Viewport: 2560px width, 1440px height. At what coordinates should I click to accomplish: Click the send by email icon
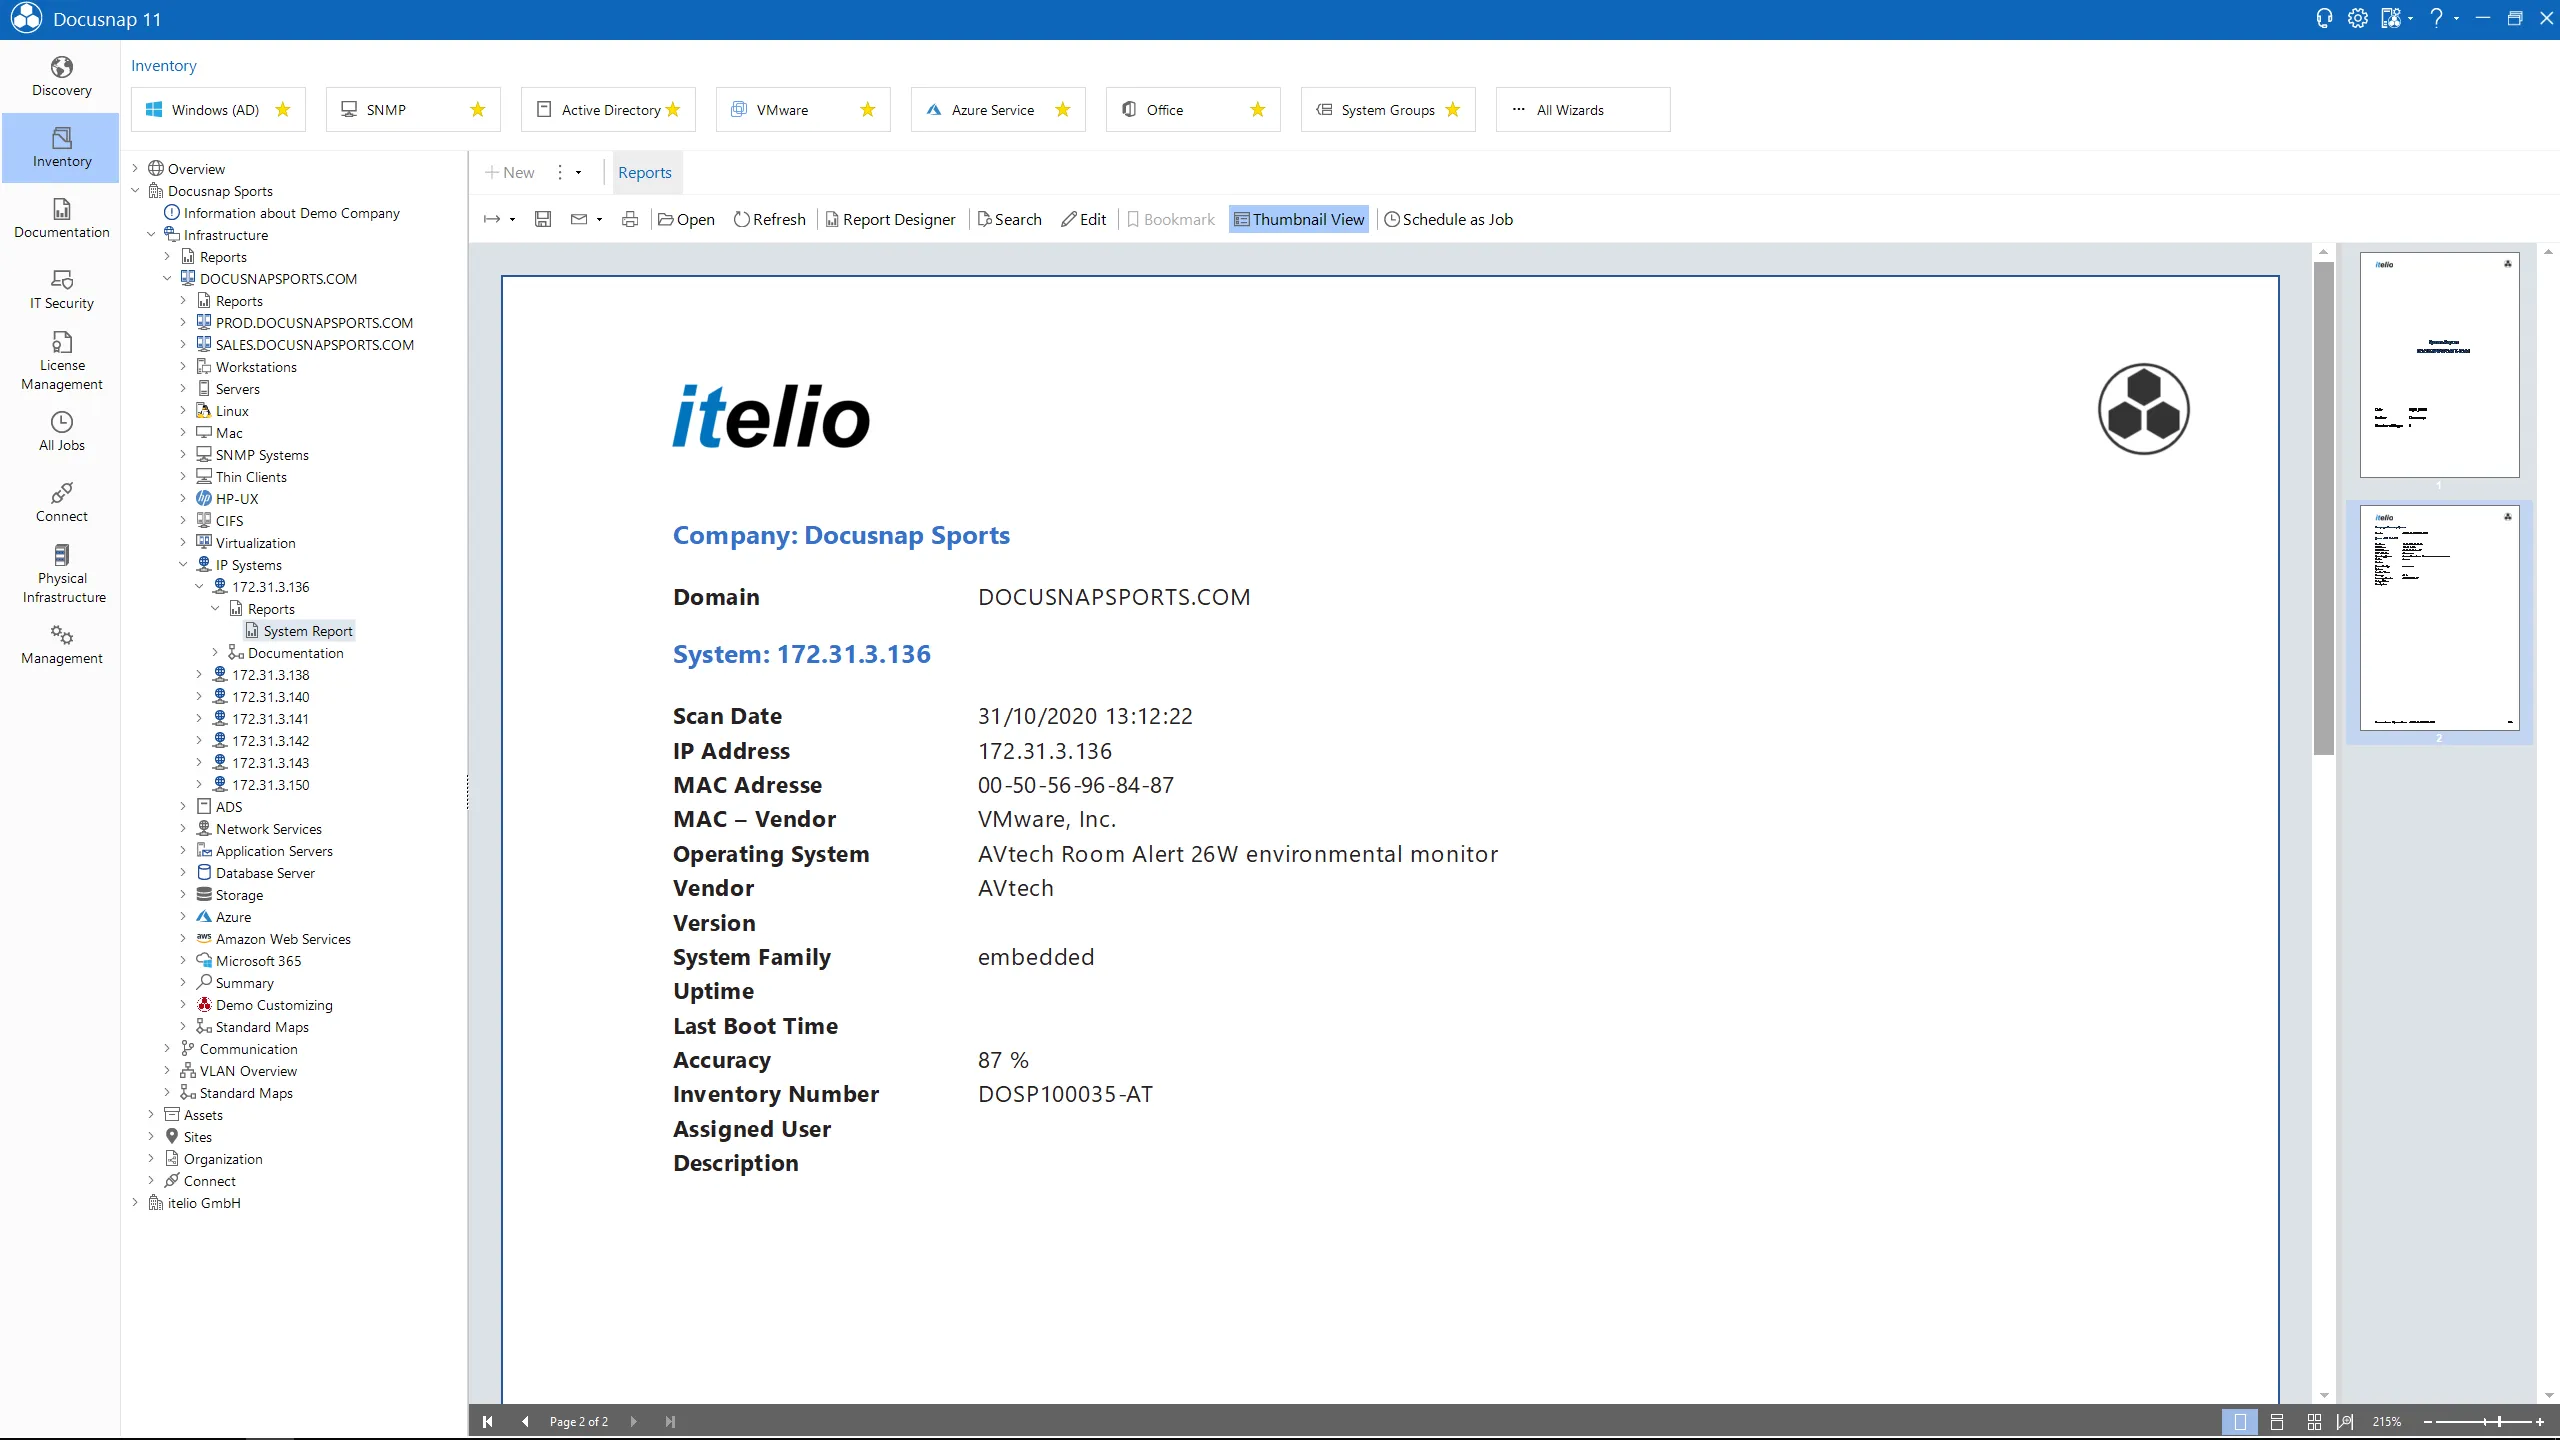click(579, 219)
